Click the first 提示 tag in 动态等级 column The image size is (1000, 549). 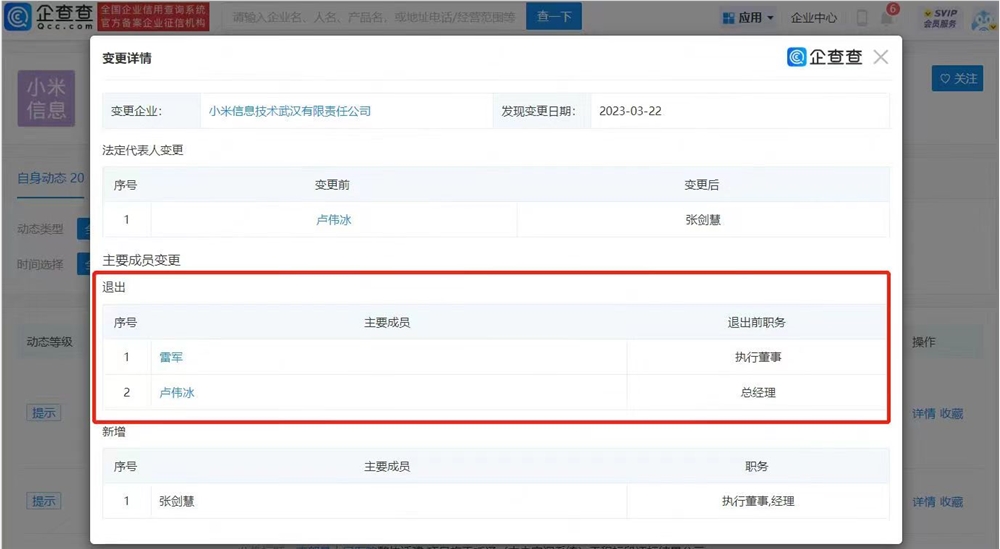pos(44,413)
